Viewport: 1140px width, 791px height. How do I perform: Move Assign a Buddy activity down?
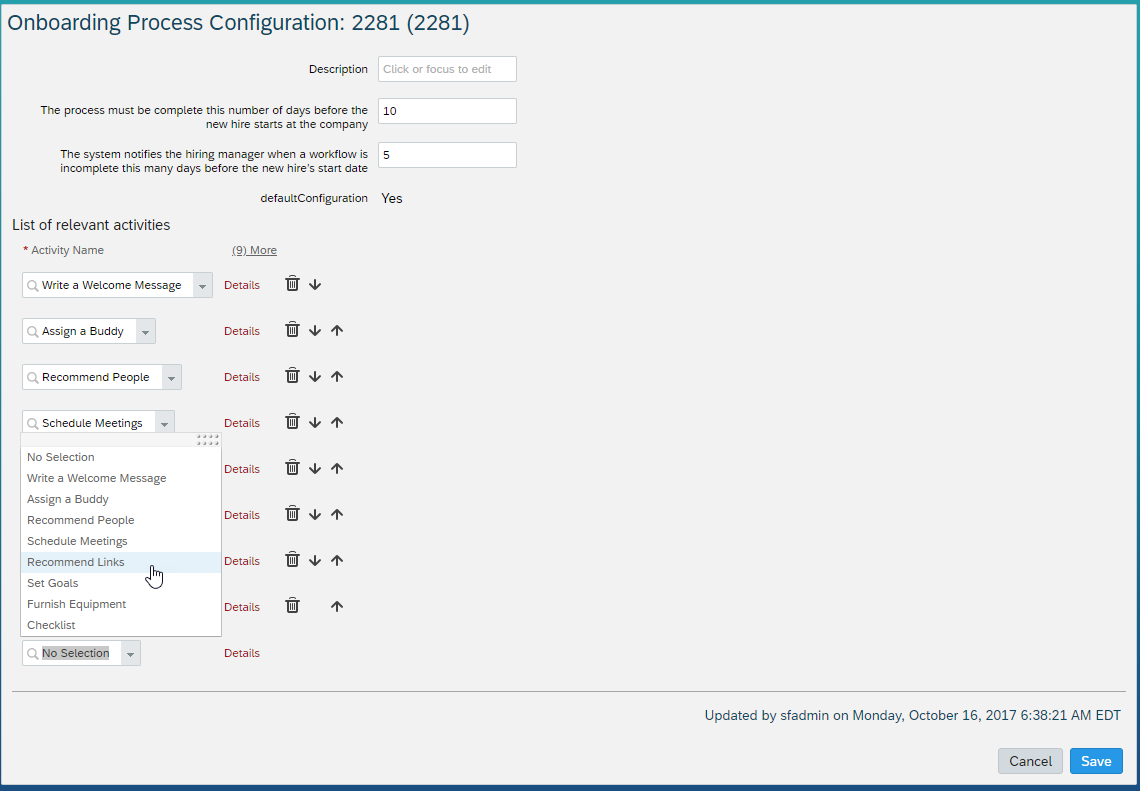point(315,331)
